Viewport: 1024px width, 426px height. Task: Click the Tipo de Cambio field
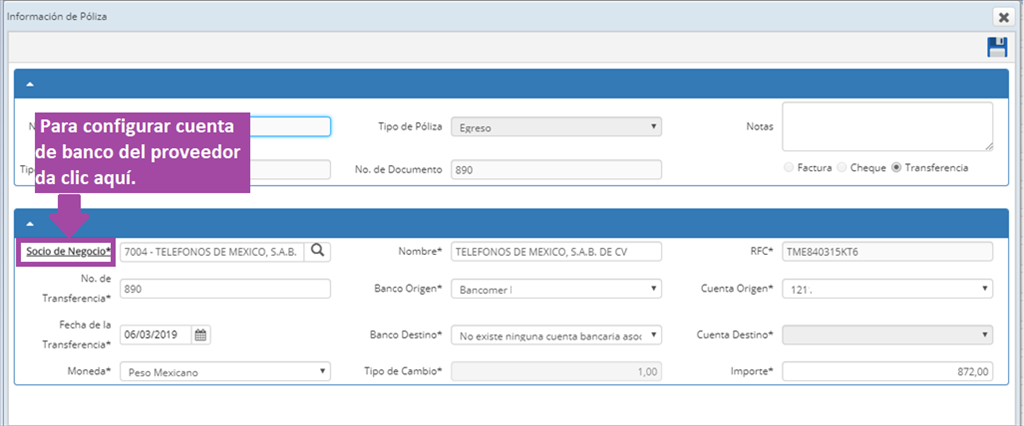556,372
